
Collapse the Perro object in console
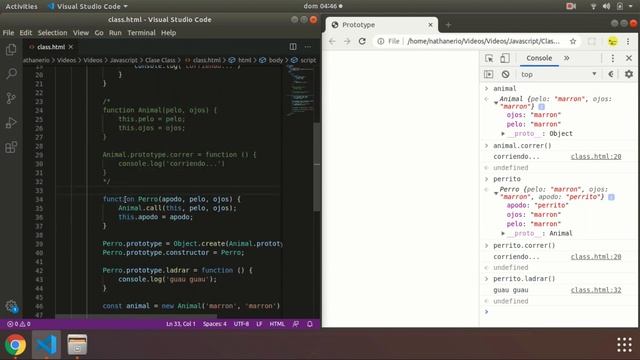pyautogui.click(x=496, y=193)
